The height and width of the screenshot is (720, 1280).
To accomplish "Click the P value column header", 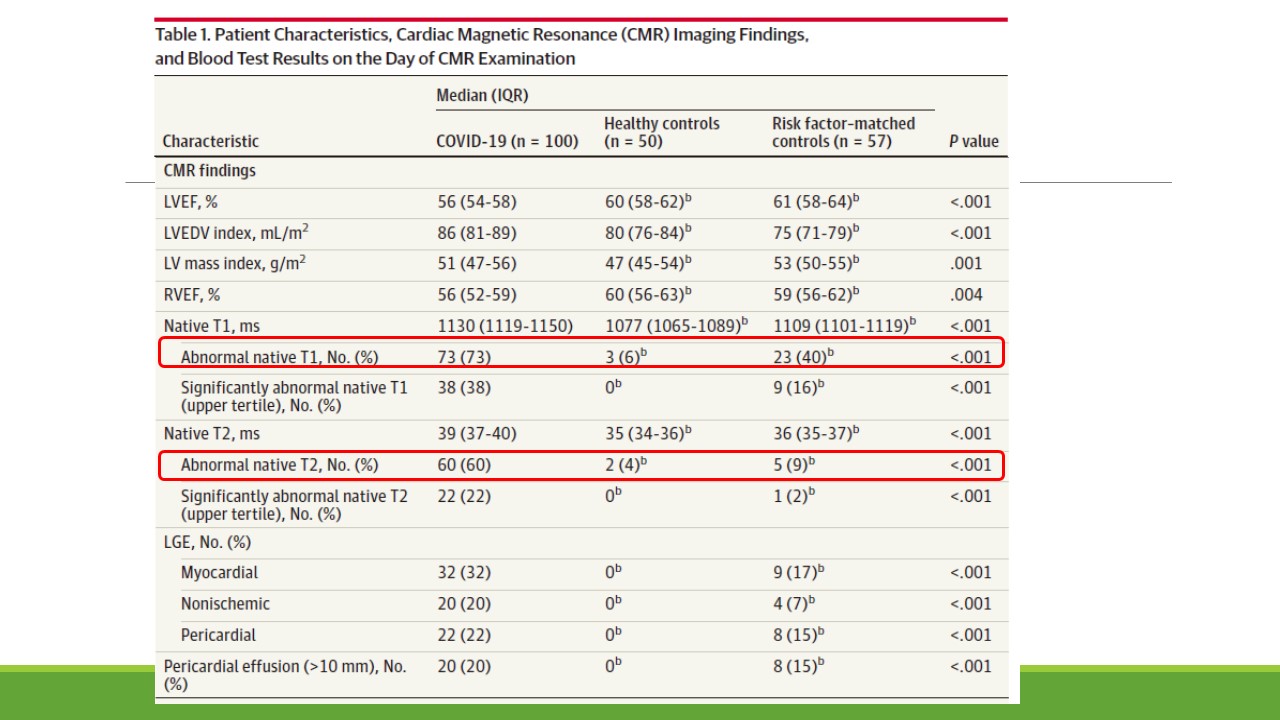I will (x=973, y=142).
